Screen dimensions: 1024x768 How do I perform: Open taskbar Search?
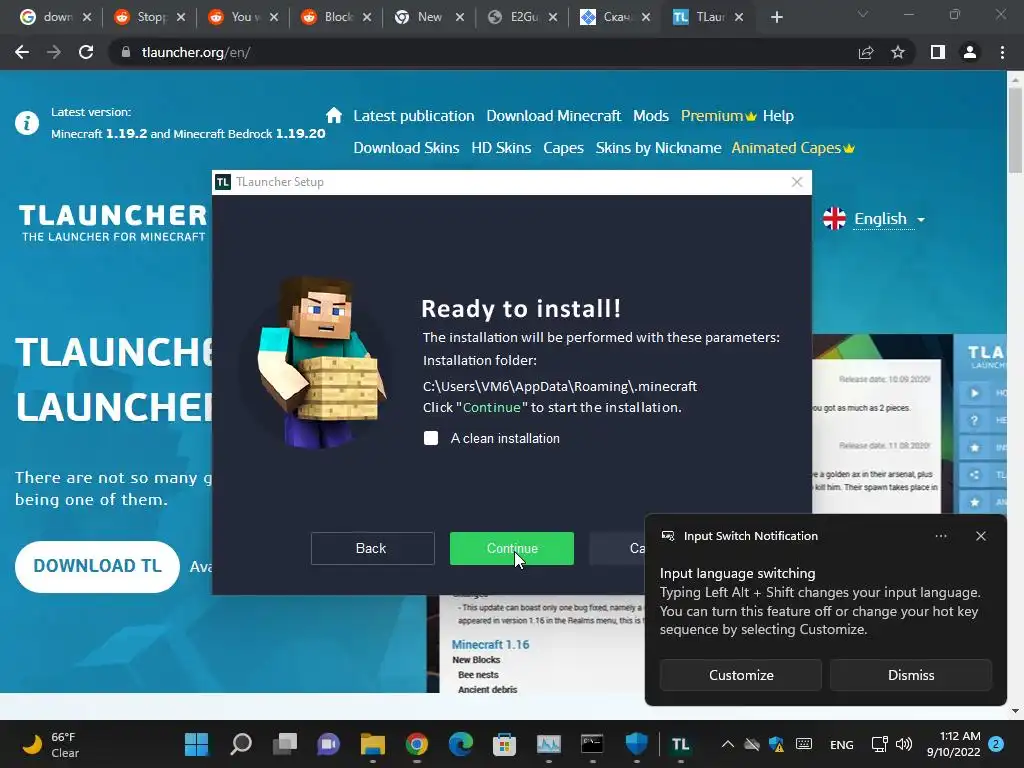click(241, 744)
